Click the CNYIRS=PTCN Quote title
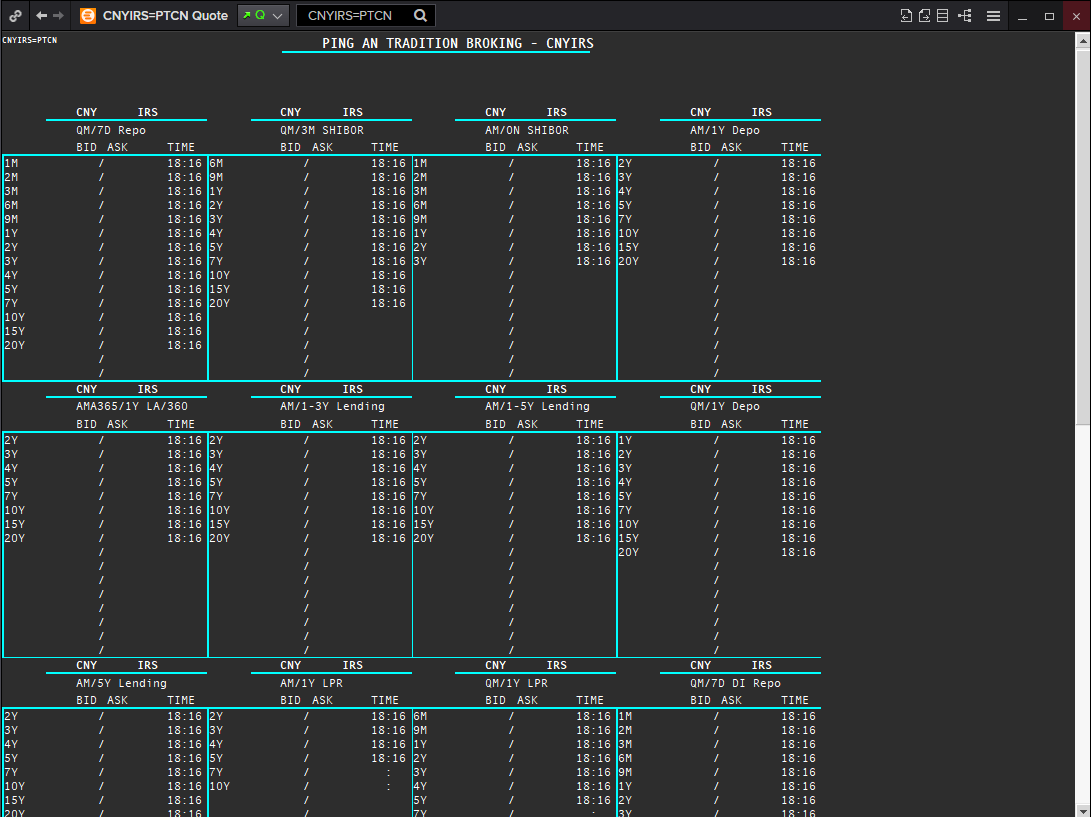The height and width of the screenshot is (817, 1091). (x=166, y=15)
